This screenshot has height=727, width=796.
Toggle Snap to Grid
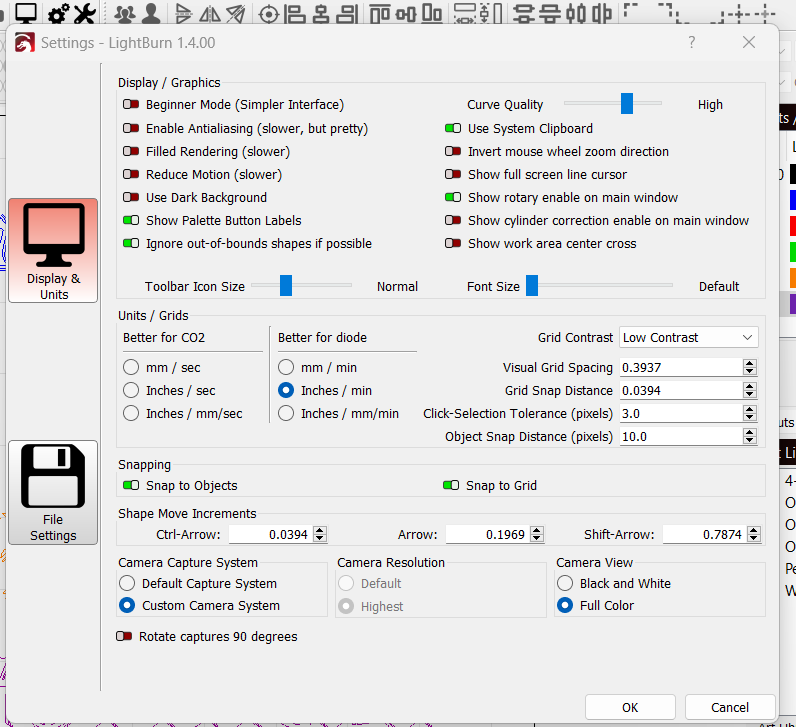coord(451,485)
